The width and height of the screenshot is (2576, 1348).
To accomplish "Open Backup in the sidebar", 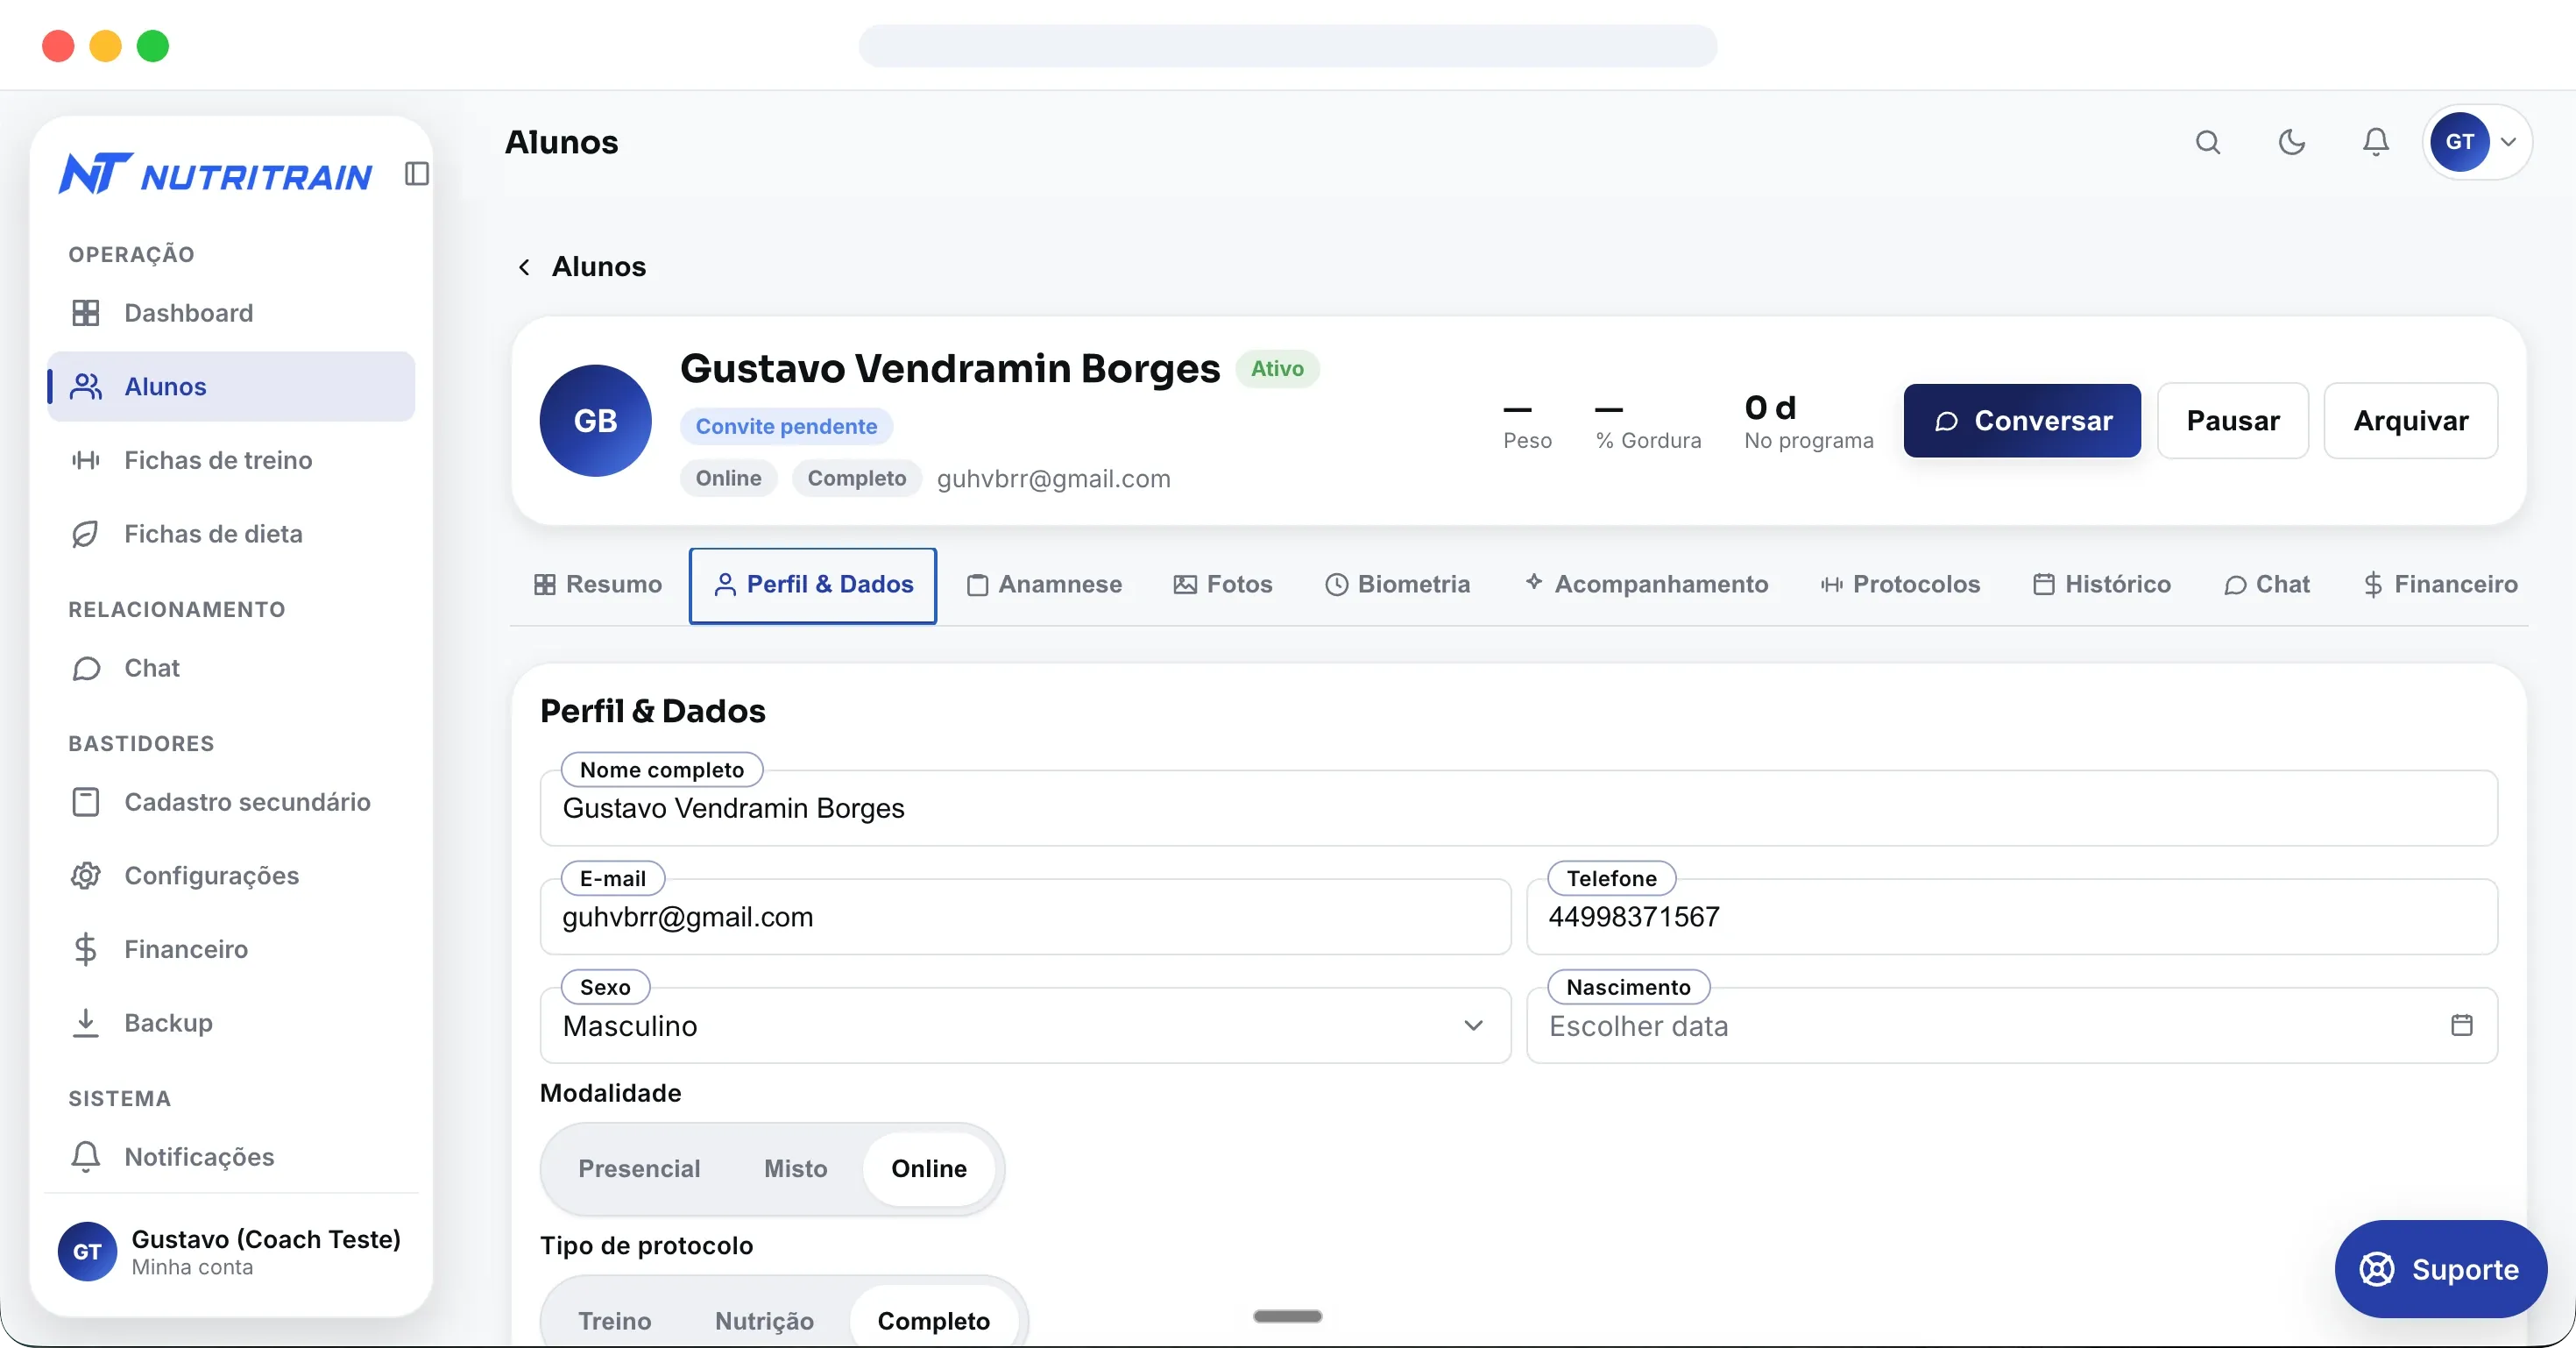I will pos(231,1023).
